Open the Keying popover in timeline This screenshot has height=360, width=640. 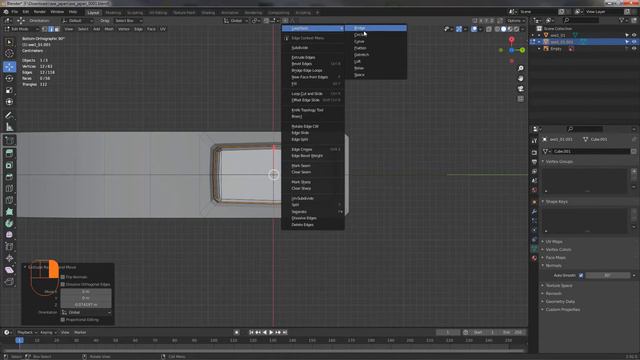48,332
